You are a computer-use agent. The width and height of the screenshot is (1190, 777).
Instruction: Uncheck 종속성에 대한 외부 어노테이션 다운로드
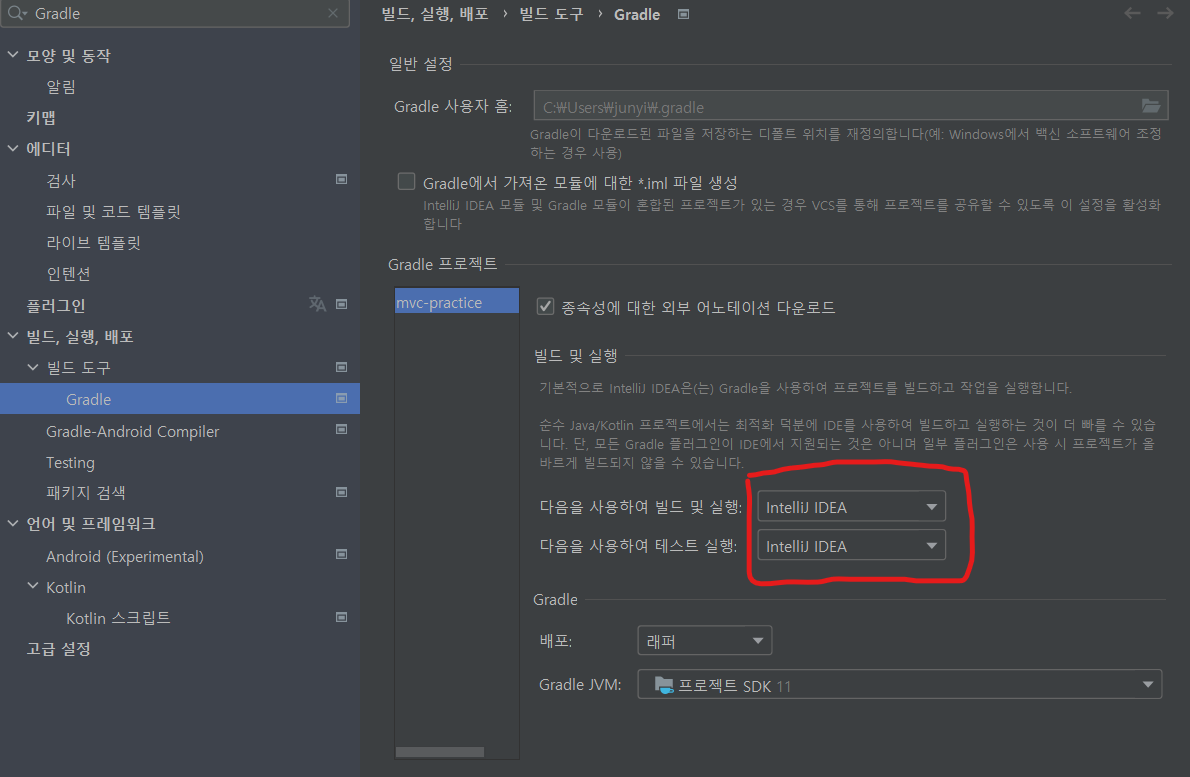point(545,306)
